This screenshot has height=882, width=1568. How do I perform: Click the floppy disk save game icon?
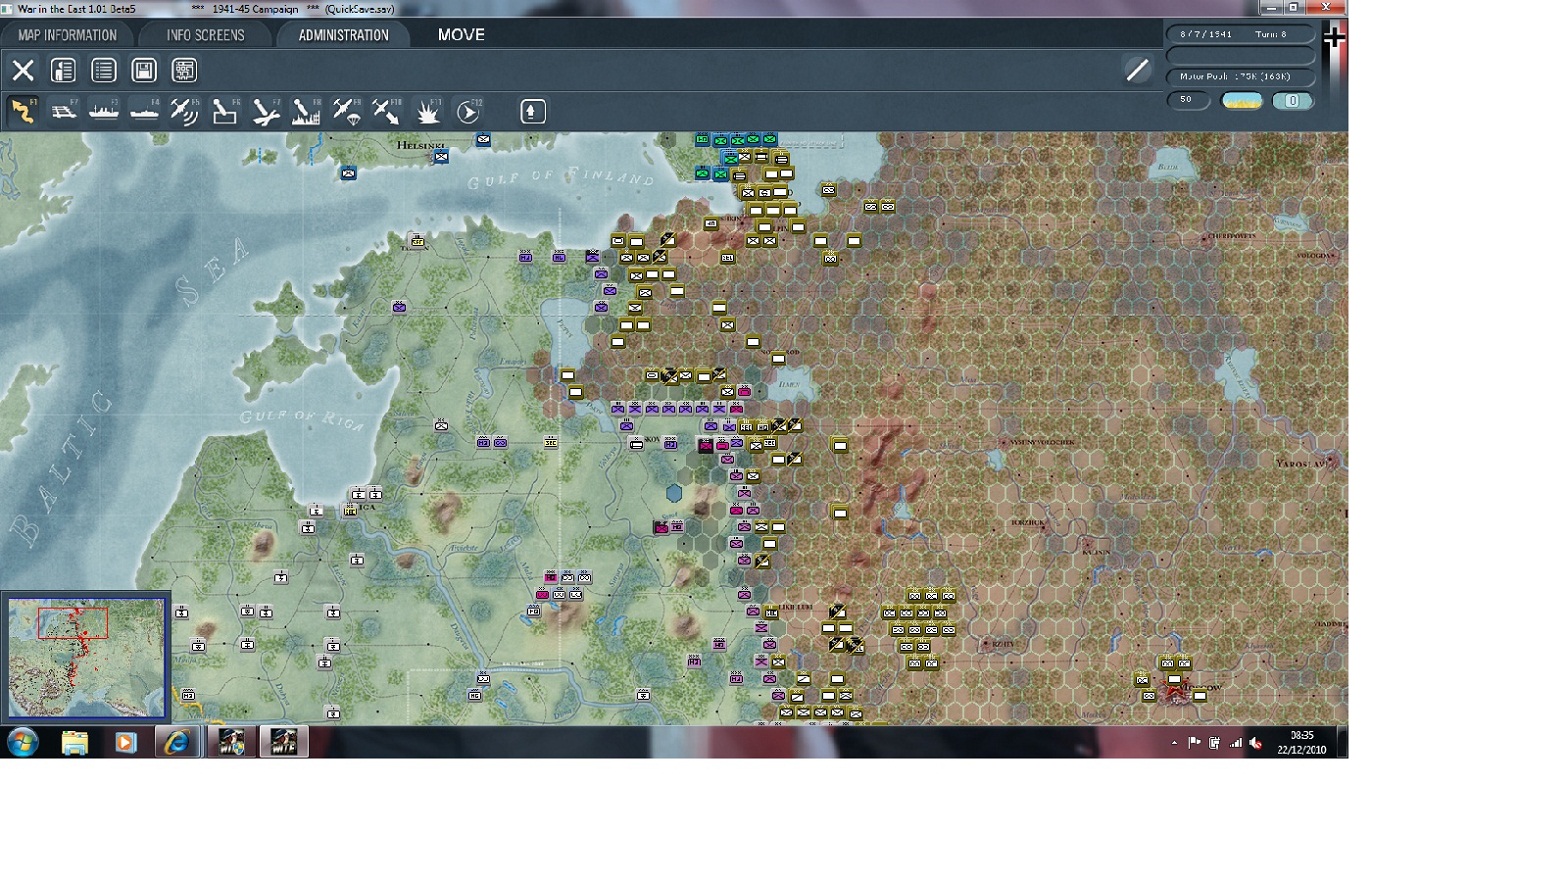(144, 70)
